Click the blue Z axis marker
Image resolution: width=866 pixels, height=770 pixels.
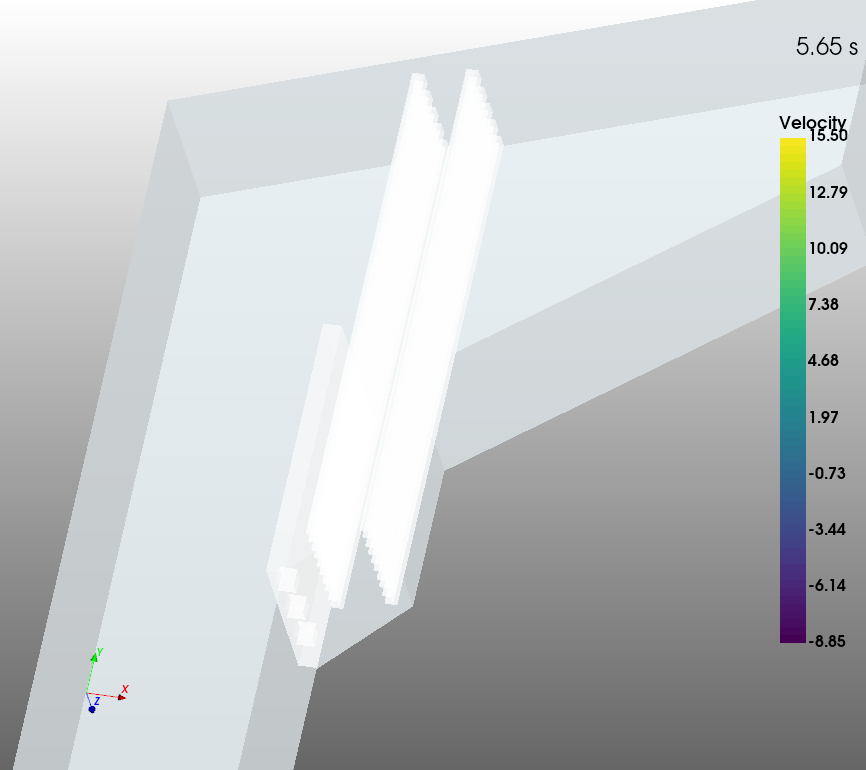[92, 709]
